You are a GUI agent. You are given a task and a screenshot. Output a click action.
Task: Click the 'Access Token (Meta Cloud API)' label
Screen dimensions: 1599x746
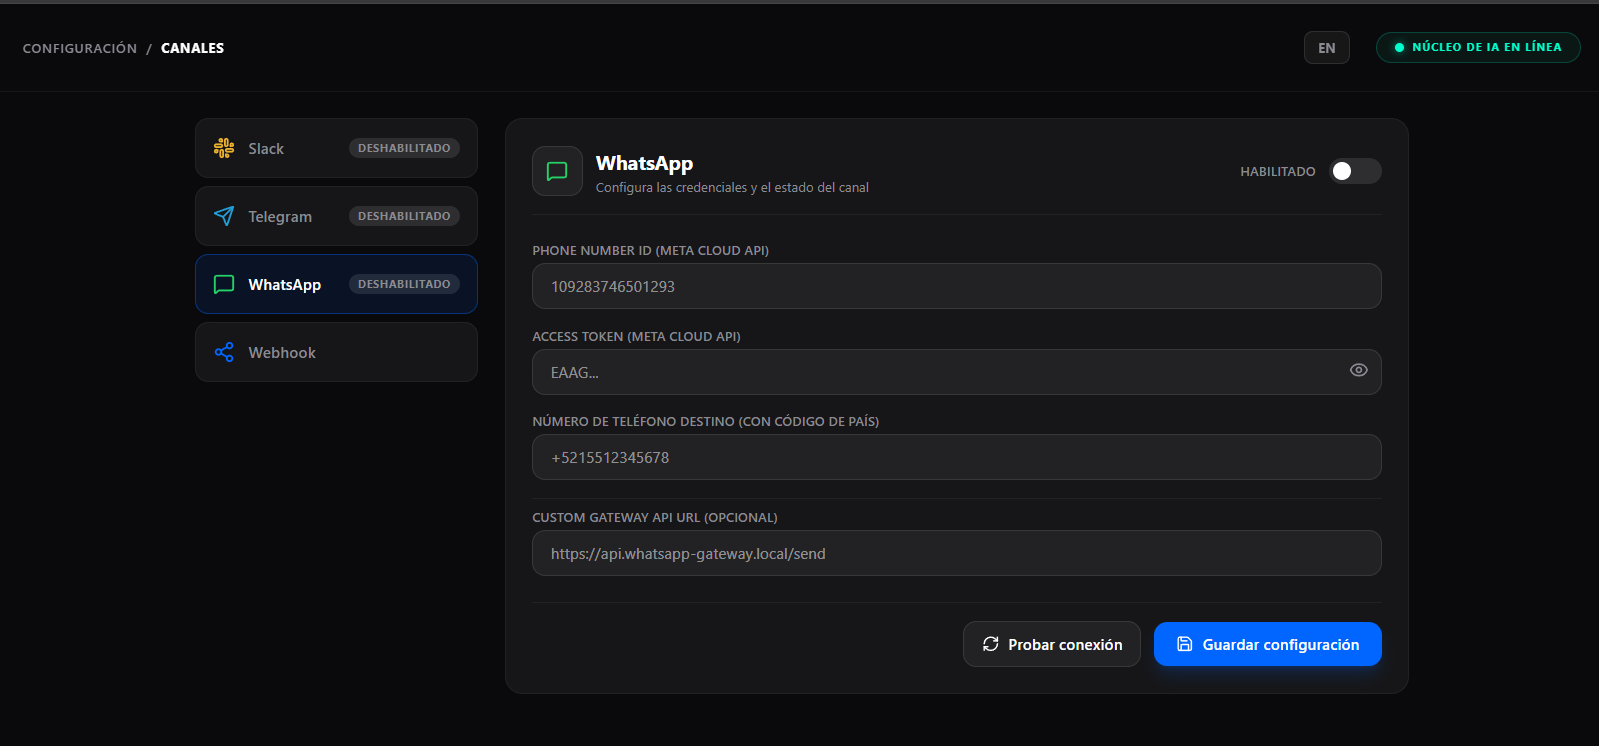coord(636,337)
